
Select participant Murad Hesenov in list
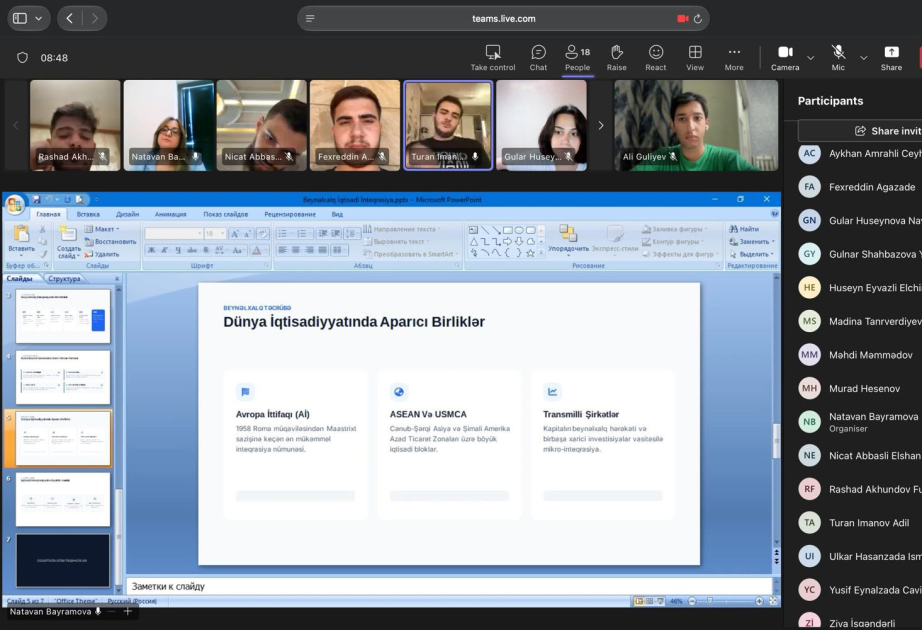(x=860, y=388)
